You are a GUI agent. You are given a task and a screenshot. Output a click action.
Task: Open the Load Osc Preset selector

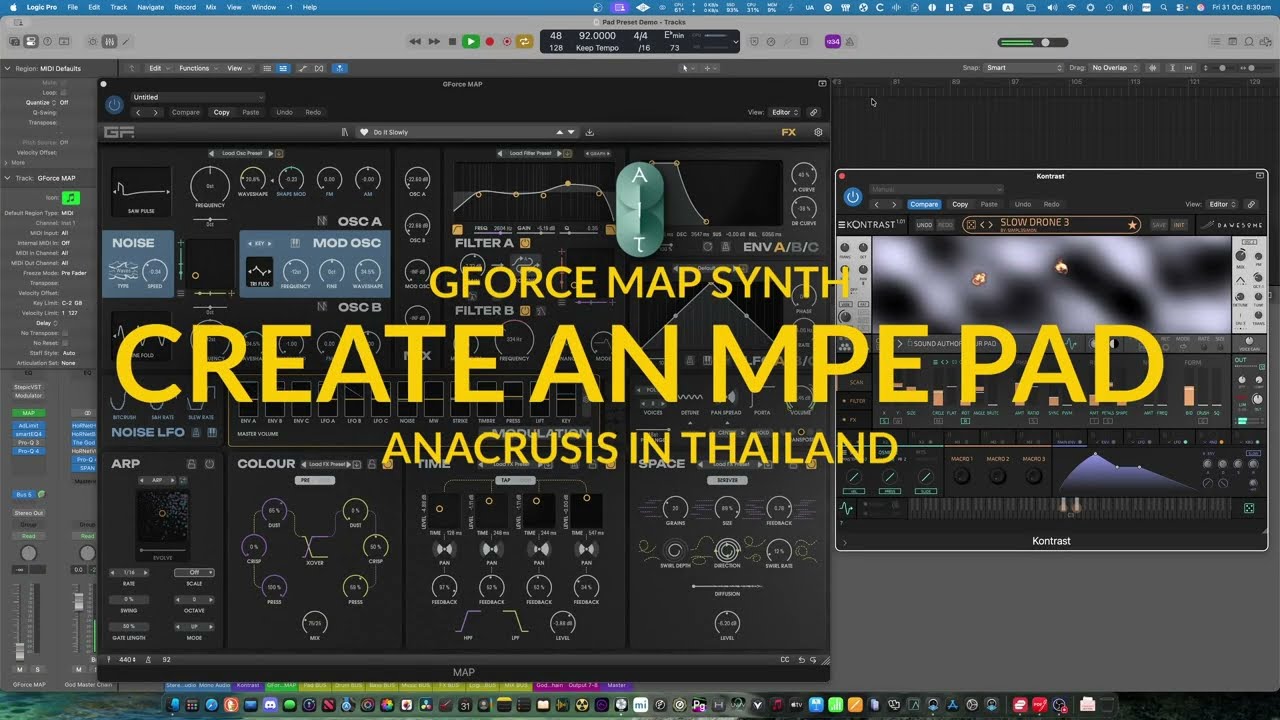pyautogui.click(x=241, y=153)
